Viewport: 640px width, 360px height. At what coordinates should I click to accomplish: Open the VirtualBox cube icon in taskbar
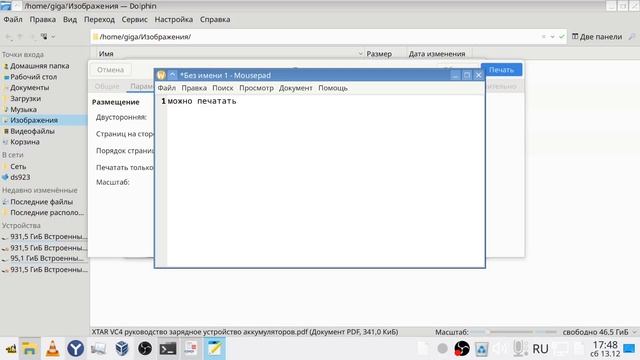(122, 349)
